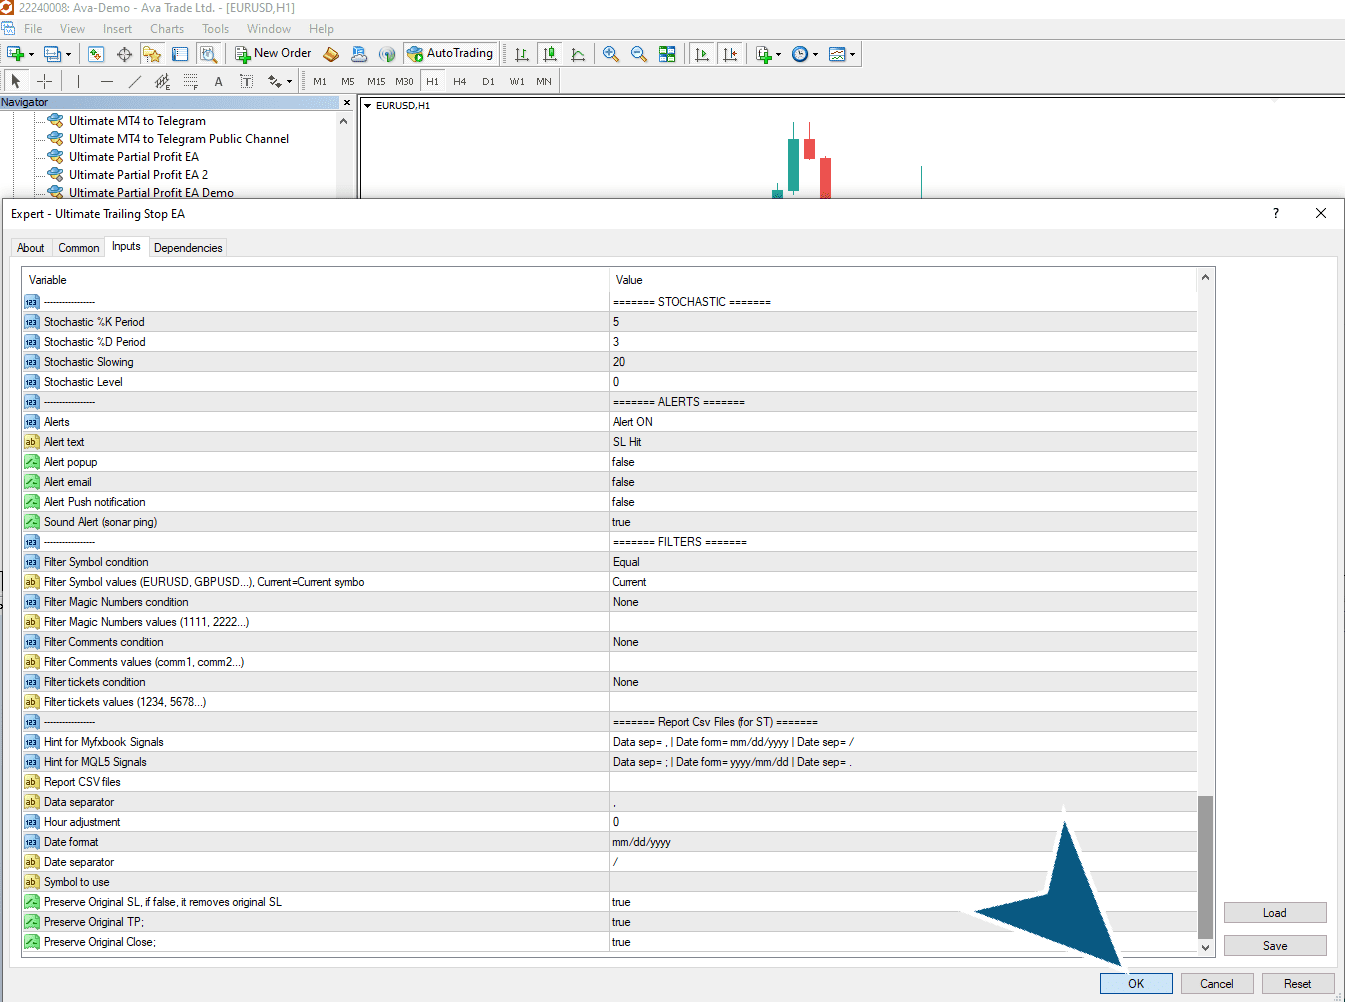
Task: Click the inputs list vertical scrollbar thumb
Action: pyautogui.click(x=1205, y=866)
